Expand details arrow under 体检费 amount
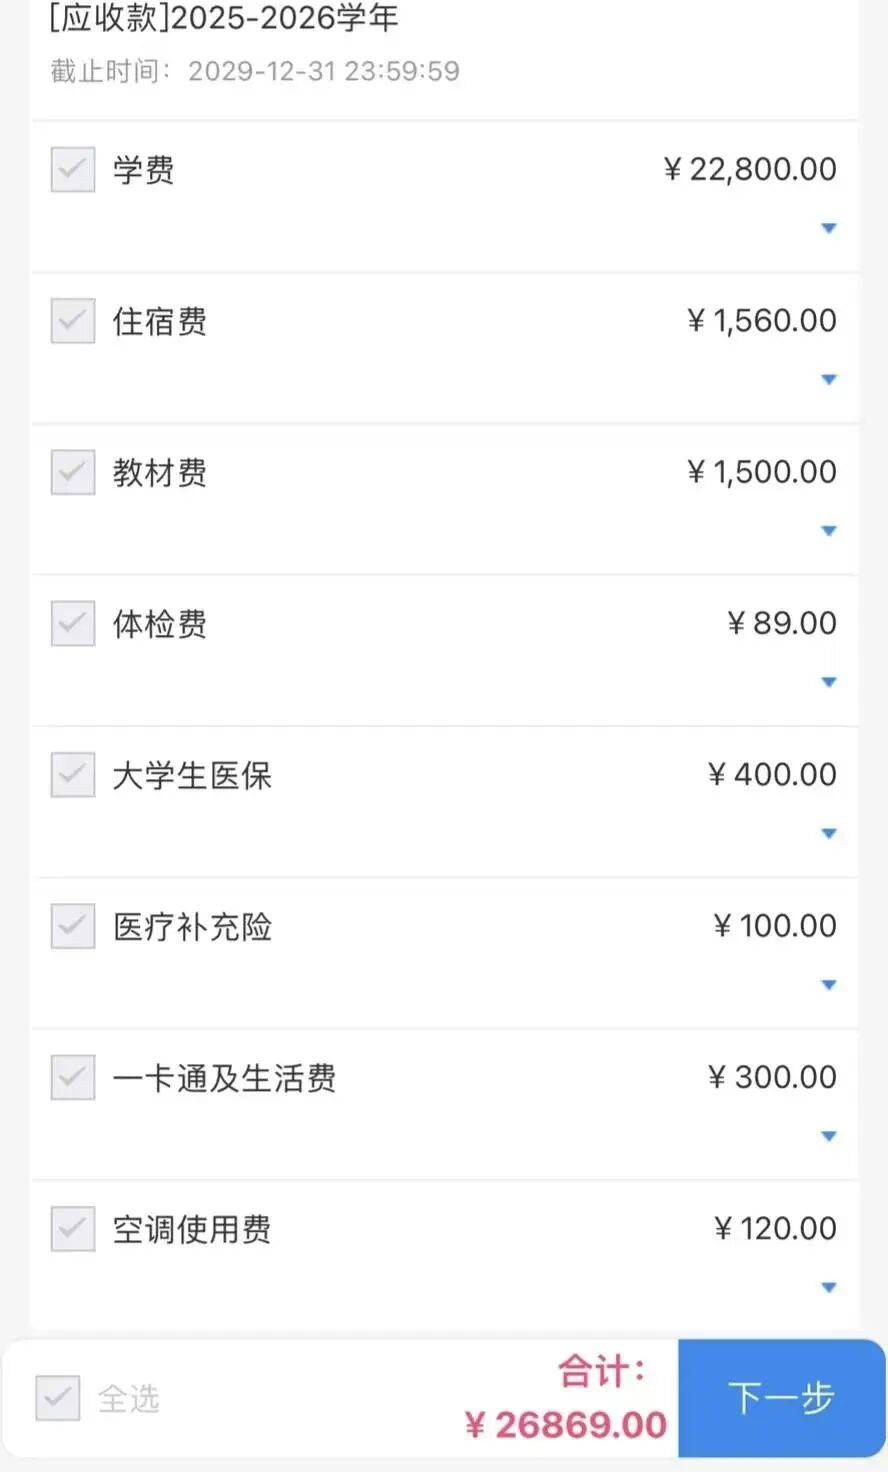The image size is (888, 1472). 828,683
